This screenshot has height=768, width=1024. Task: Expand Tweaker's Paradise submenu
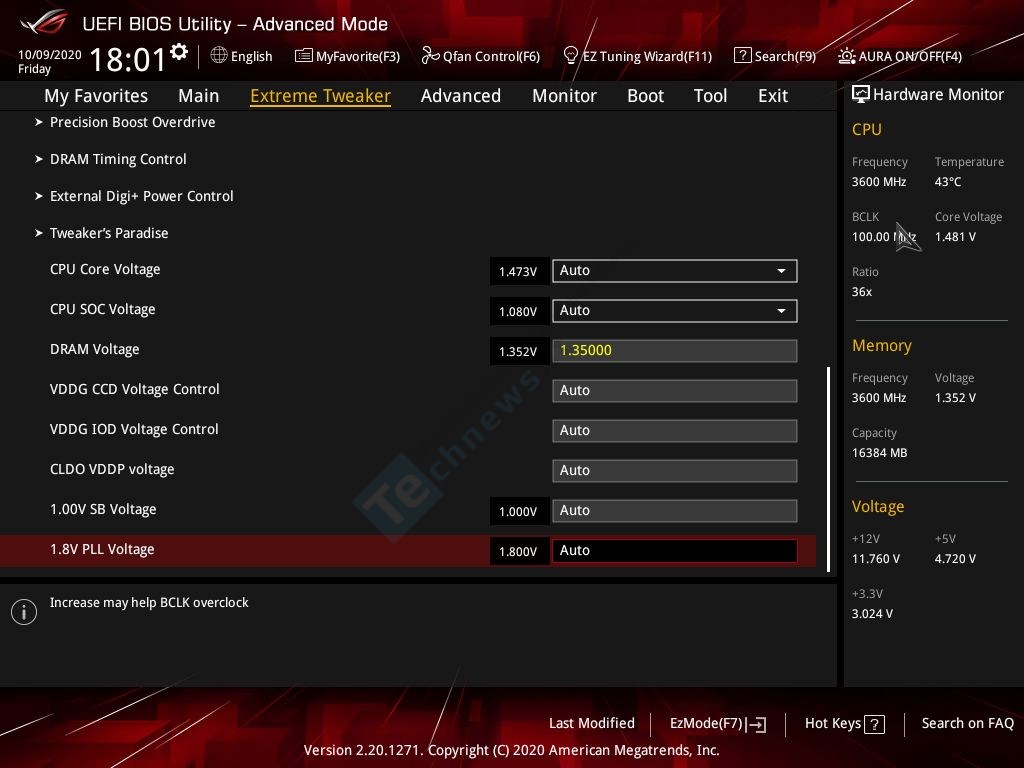pyautogui.click(x=109, y=233)
